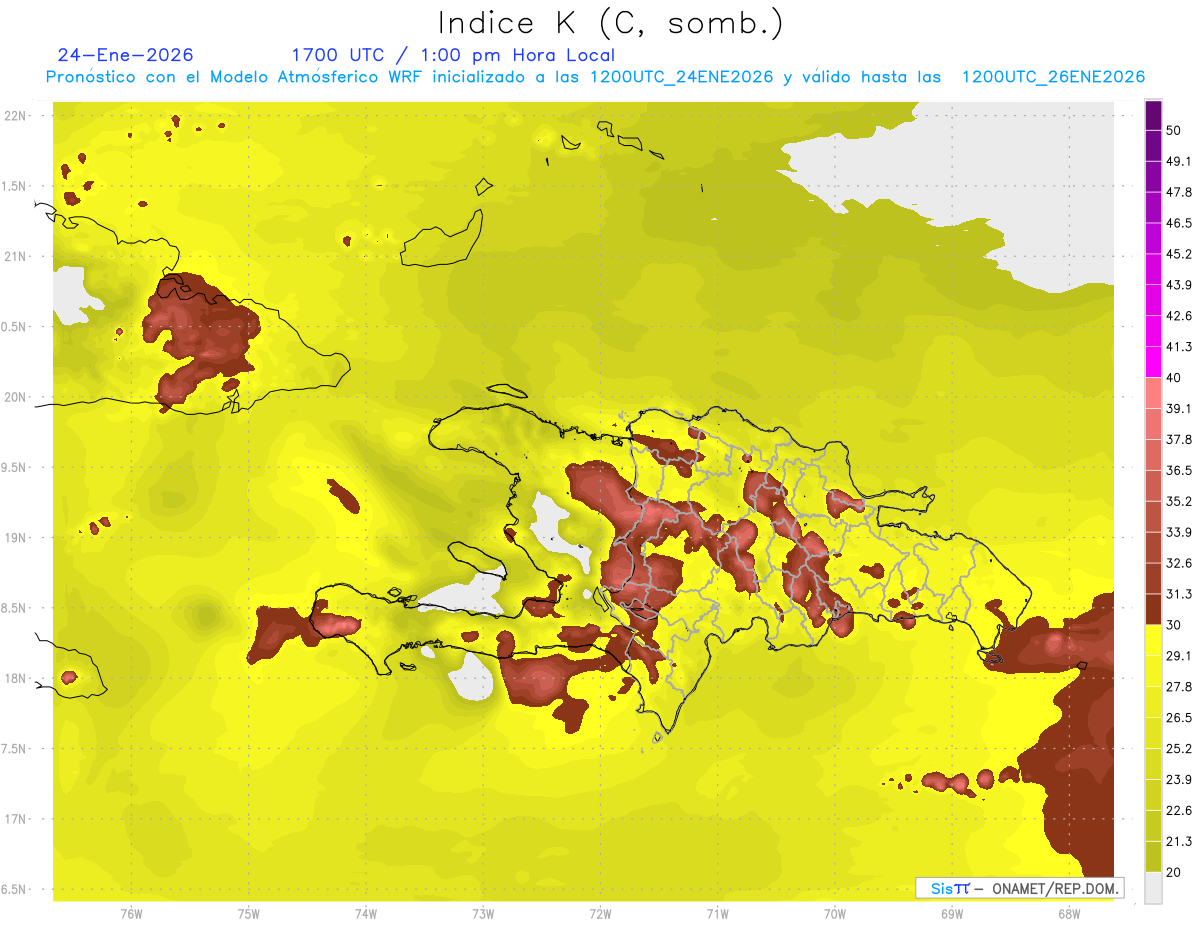Screen dimensions: 1200x927
Task: Click the "70W" longitude axis label
Action: (x=835, y=914)
